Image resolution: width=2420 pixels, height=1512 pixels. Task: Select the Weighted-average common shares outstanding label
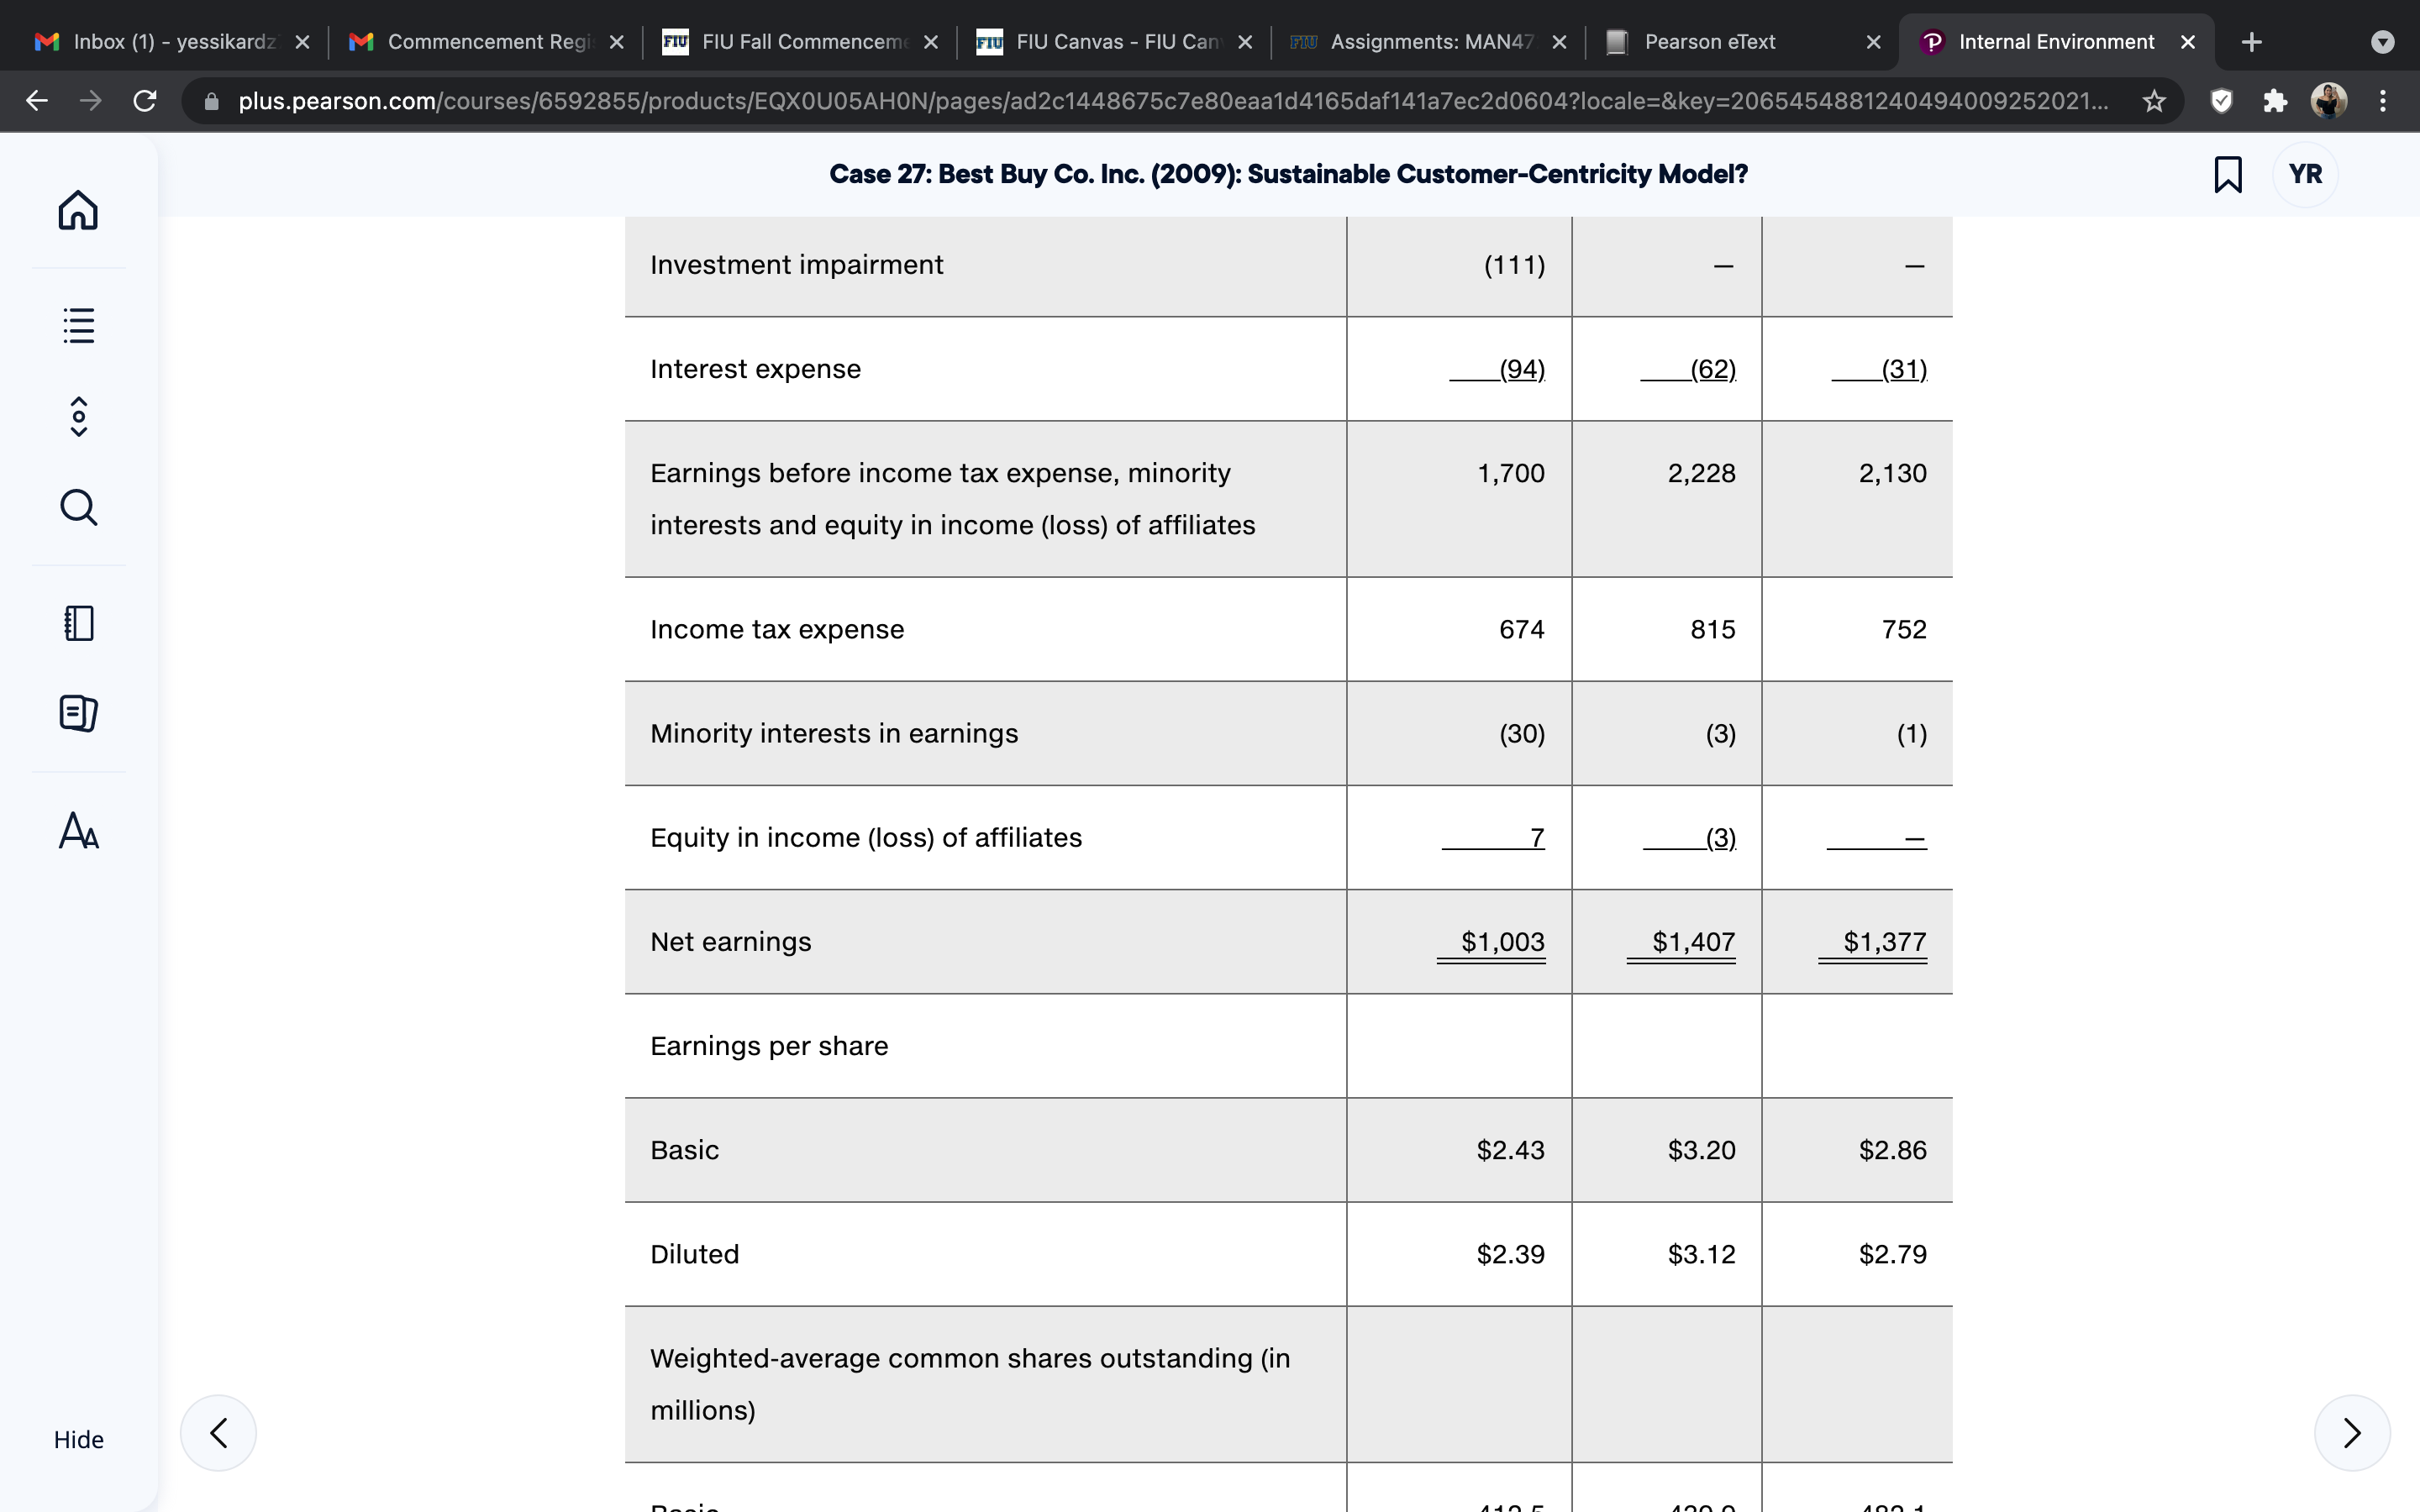pyautogui.click(x=970, y=1384)
